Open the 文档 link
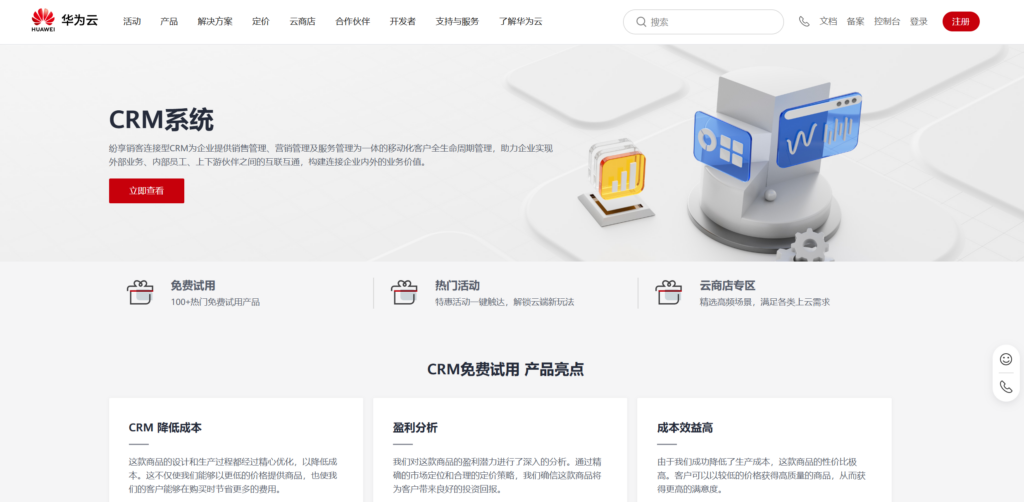 click(828, 22)
